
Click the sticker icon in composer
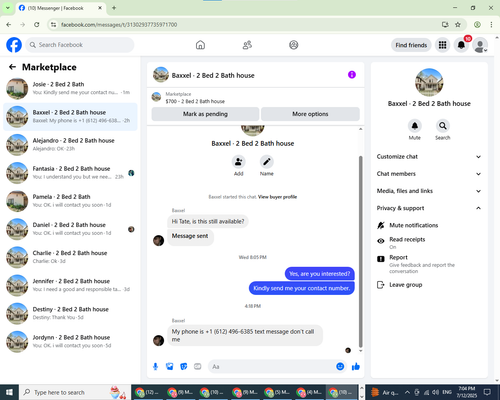184,367
